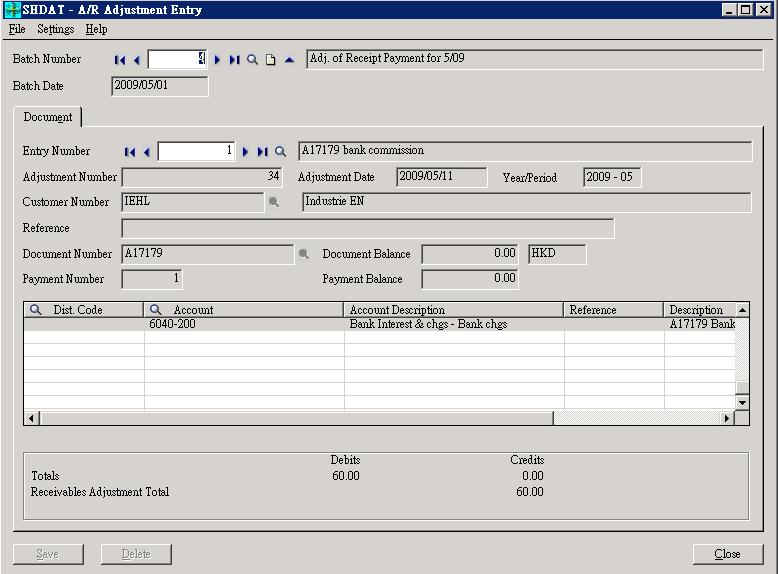
Task: Open the Settings menu
Action: click(55, 30)
